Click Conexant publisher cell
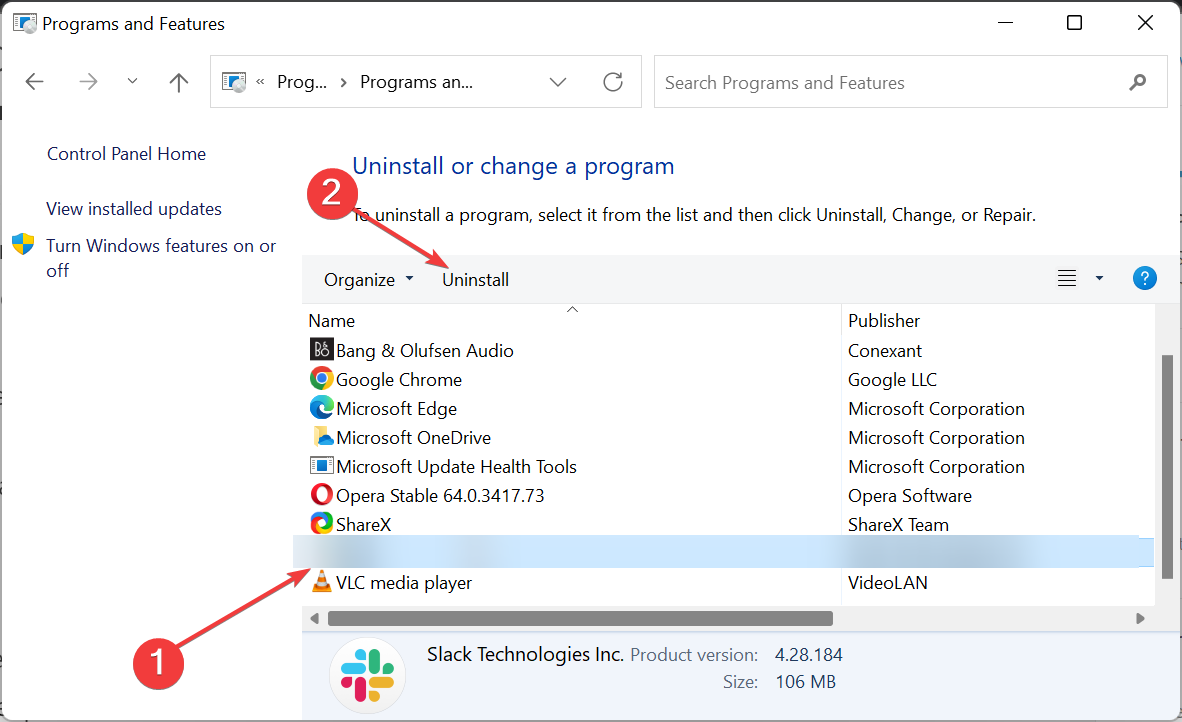This screenshot has height=722, width=1182. 885,350
